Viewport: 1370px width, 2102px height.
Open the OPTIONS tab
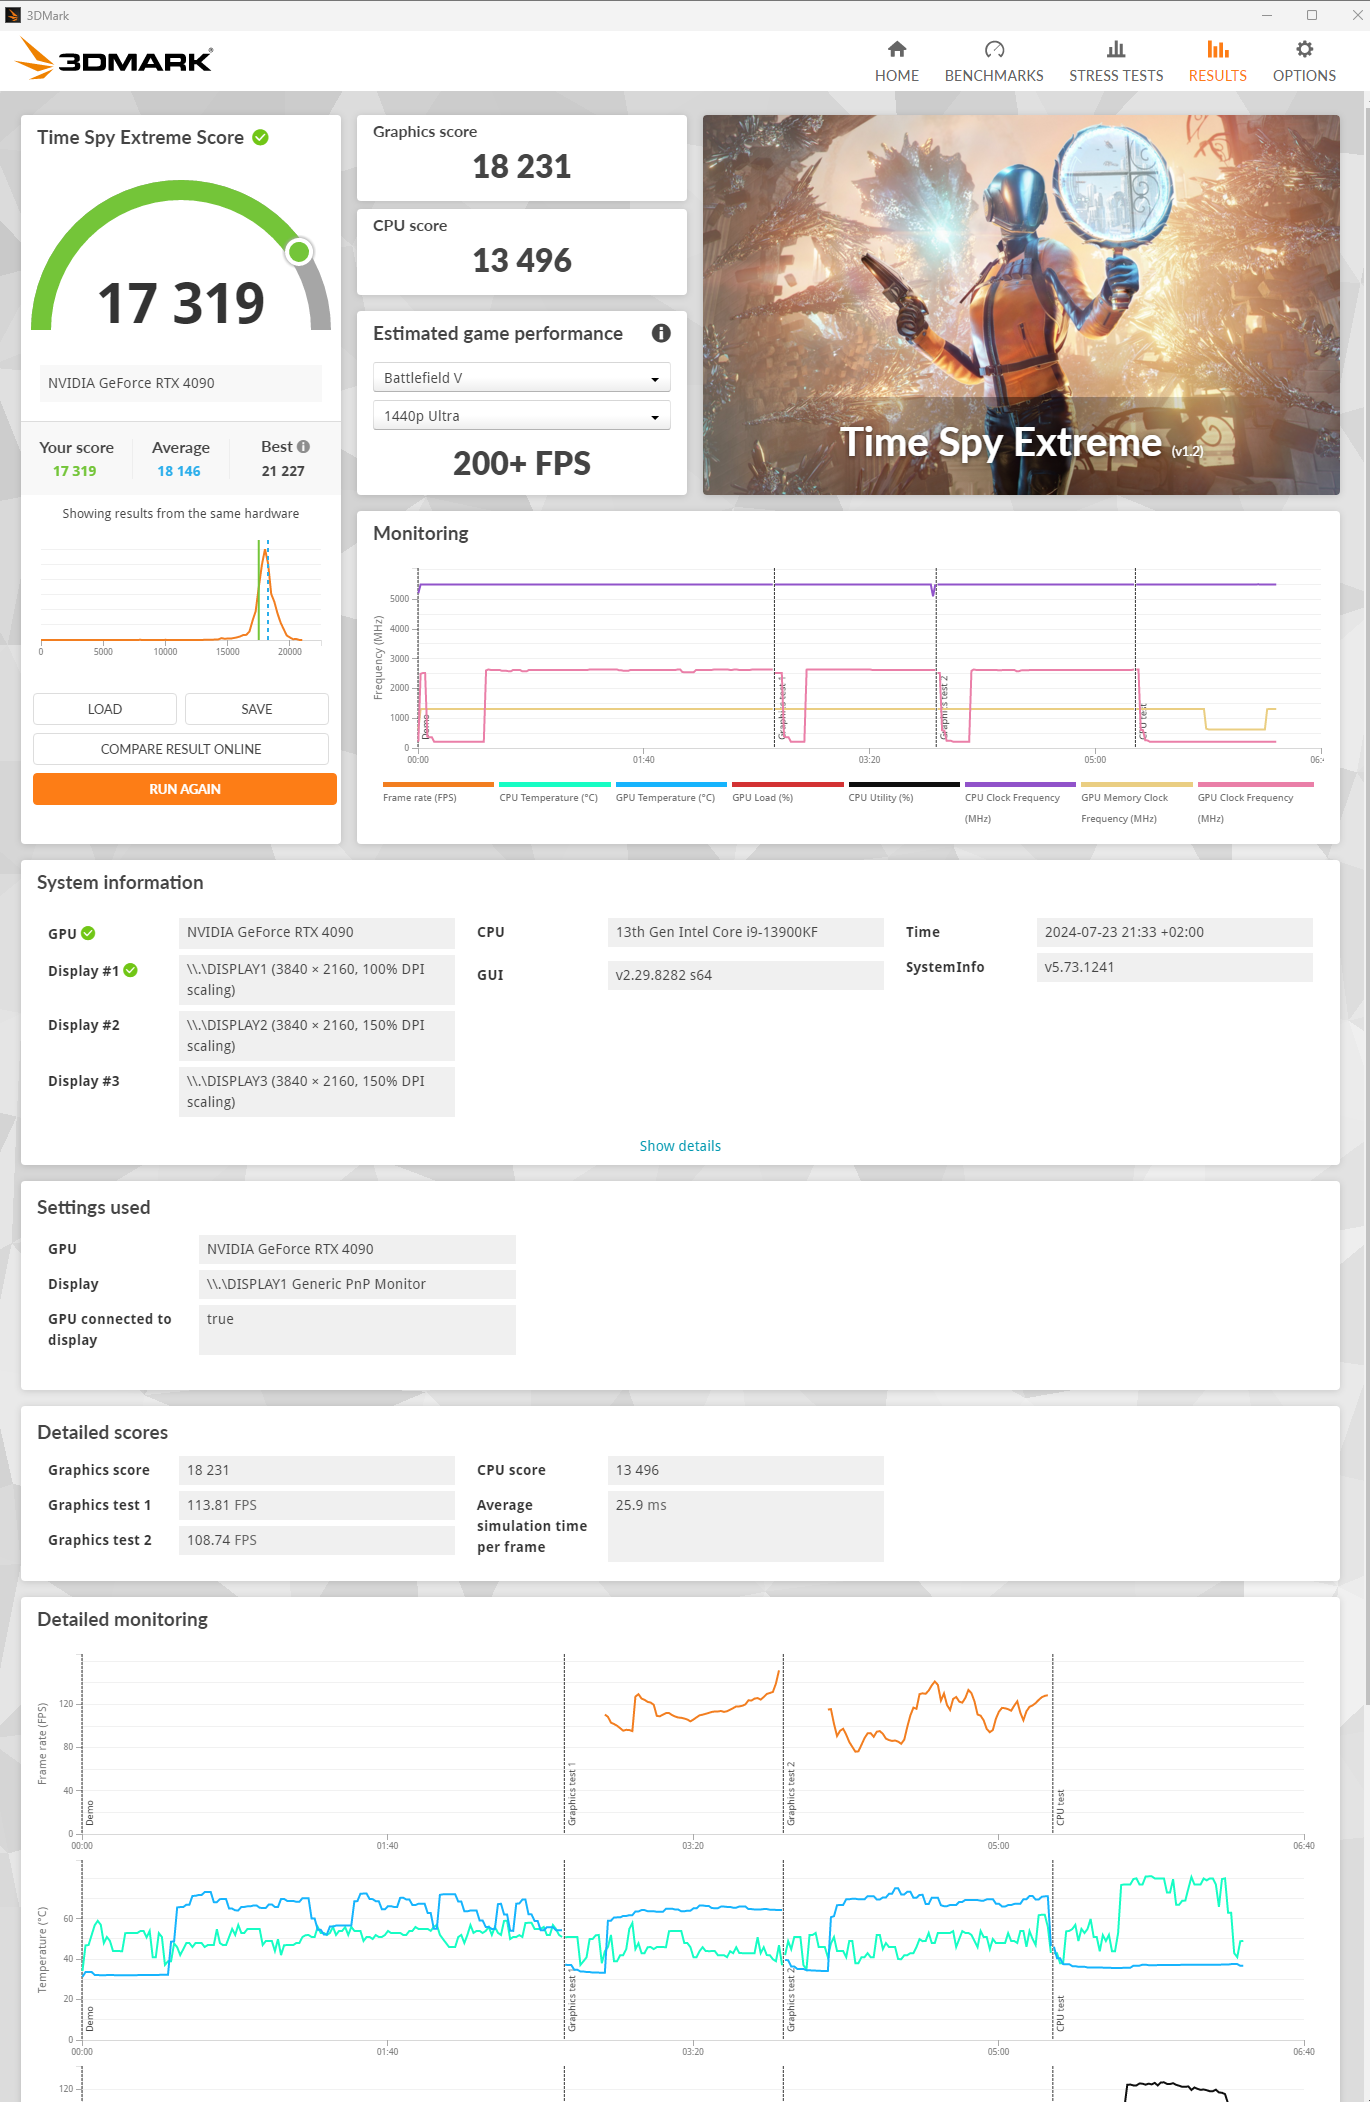[x=1304, y=62]
